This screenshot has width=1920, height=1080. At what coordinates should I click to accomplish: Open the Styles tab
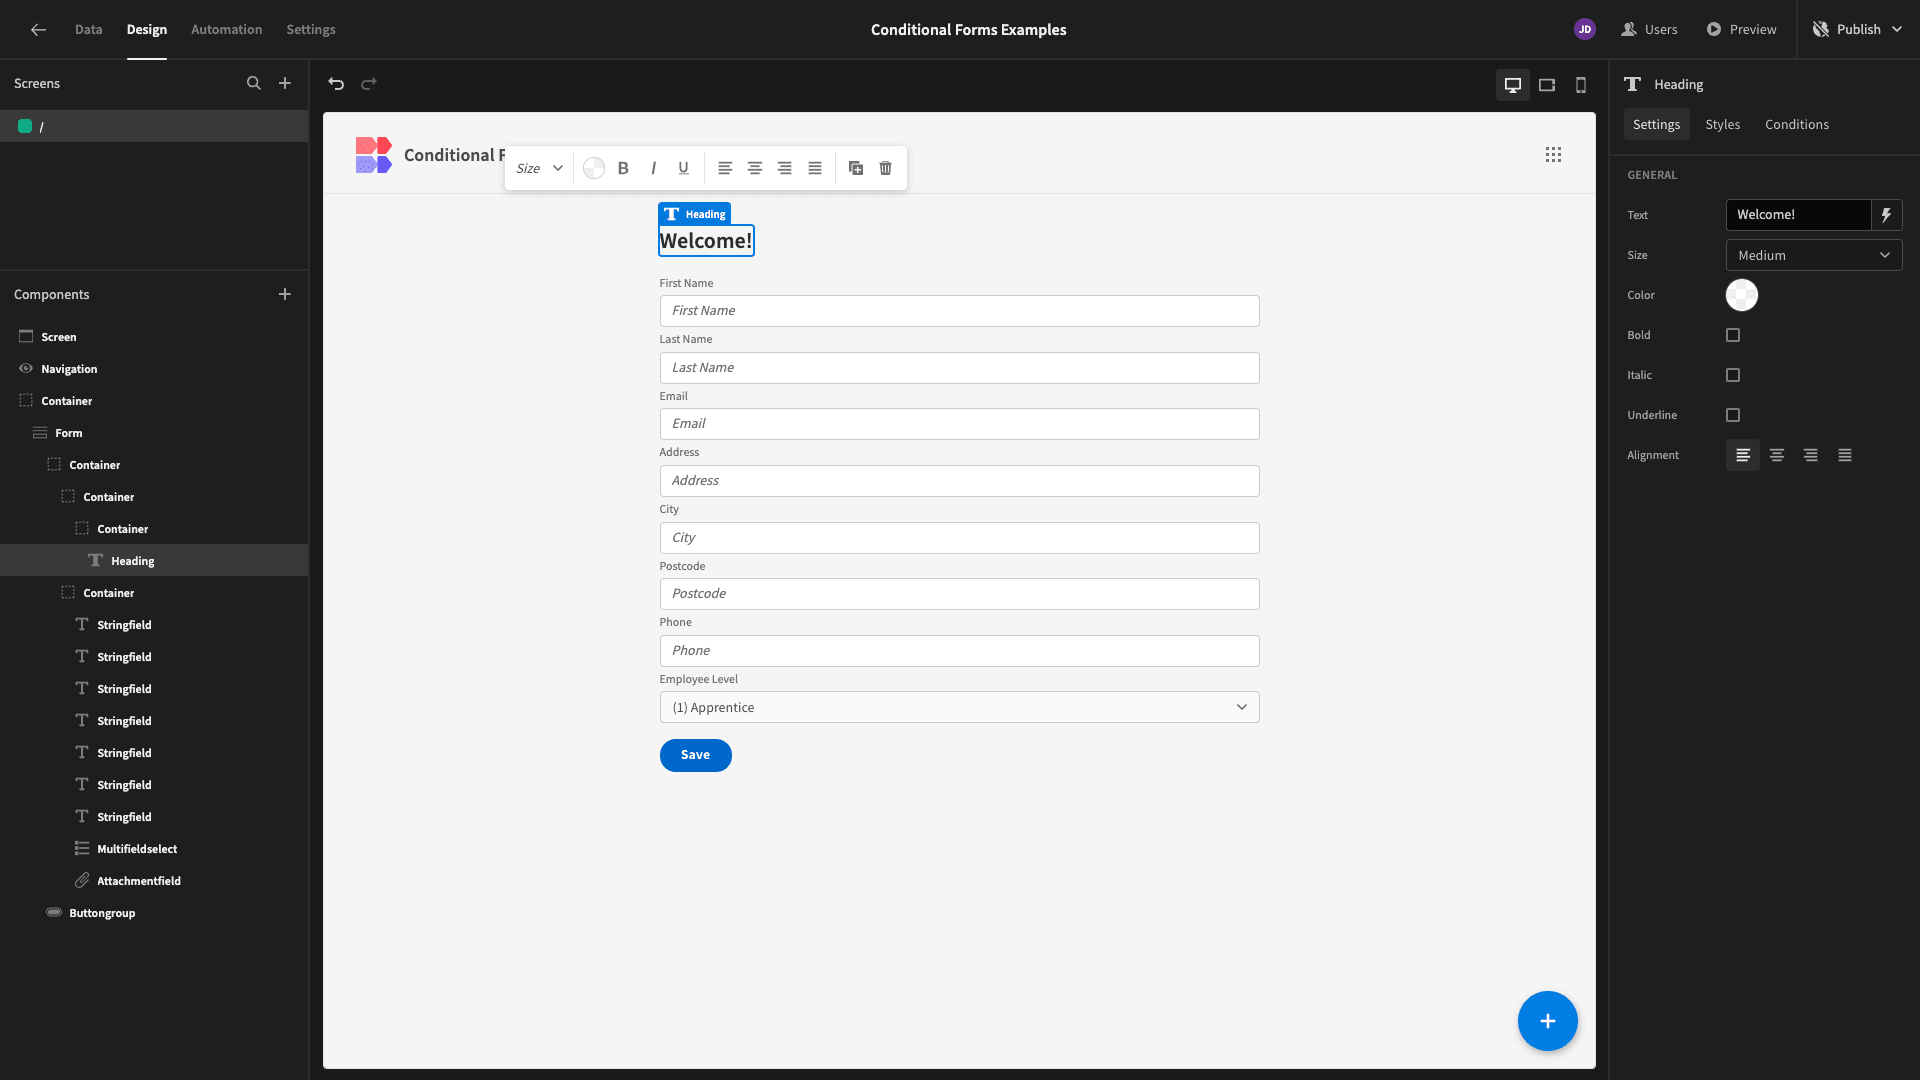coord(1723,125)
